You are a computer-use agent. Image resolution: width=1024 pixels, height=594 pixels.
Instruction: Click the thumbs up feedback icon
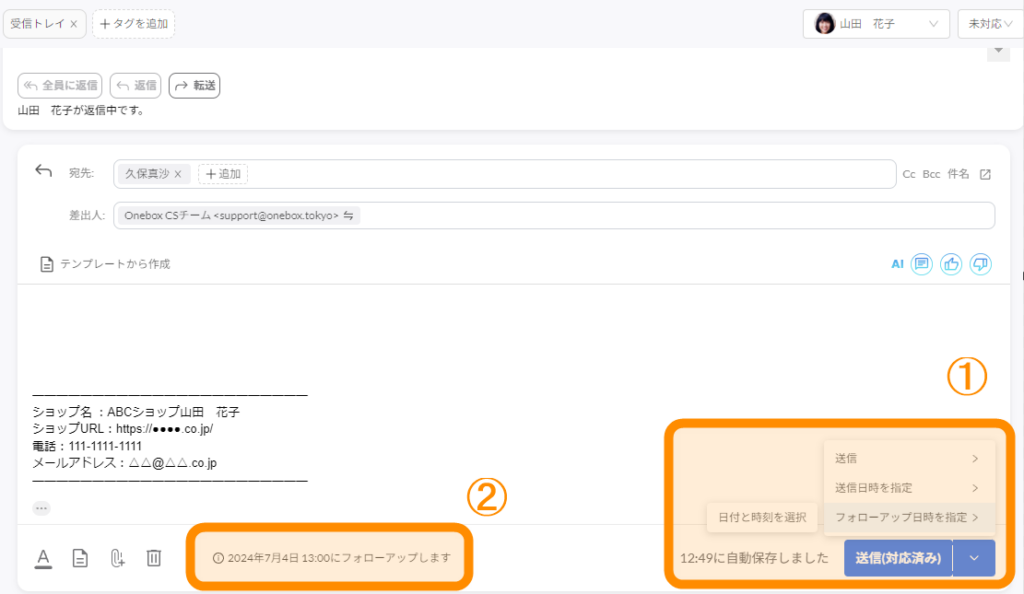coord(951,264)
